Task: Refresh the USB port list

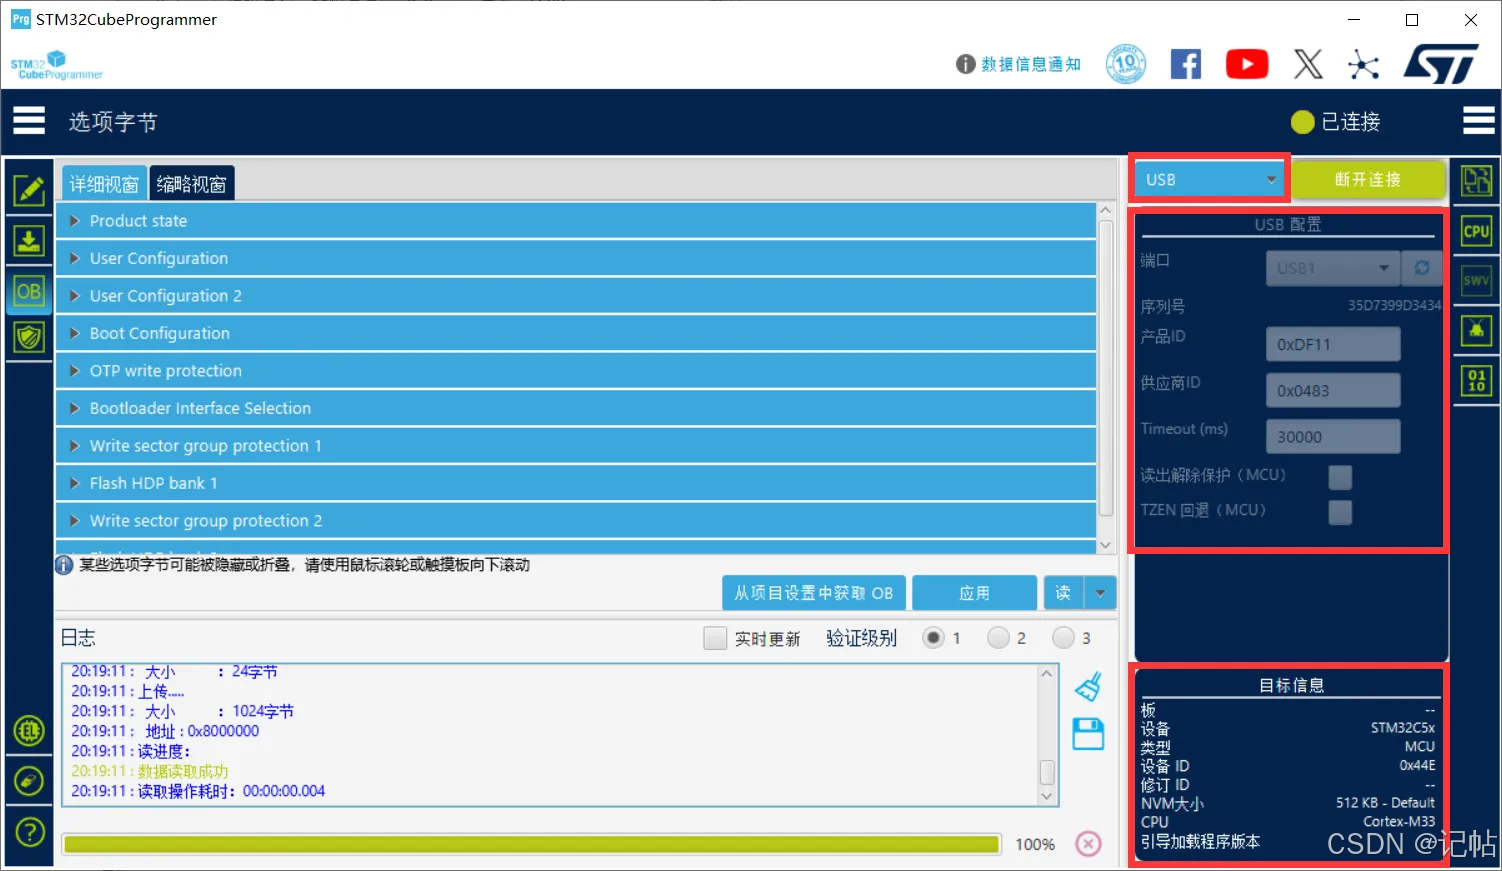Action: click(x=1421, y=268)
